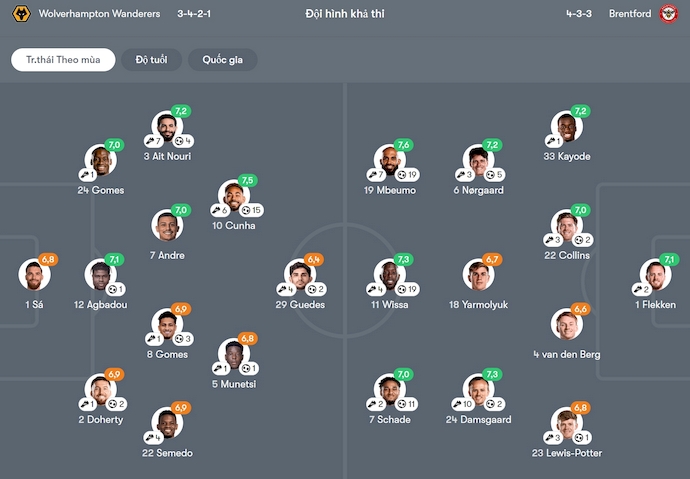Click the 29 Guedes name label

(x=301, y=304)
